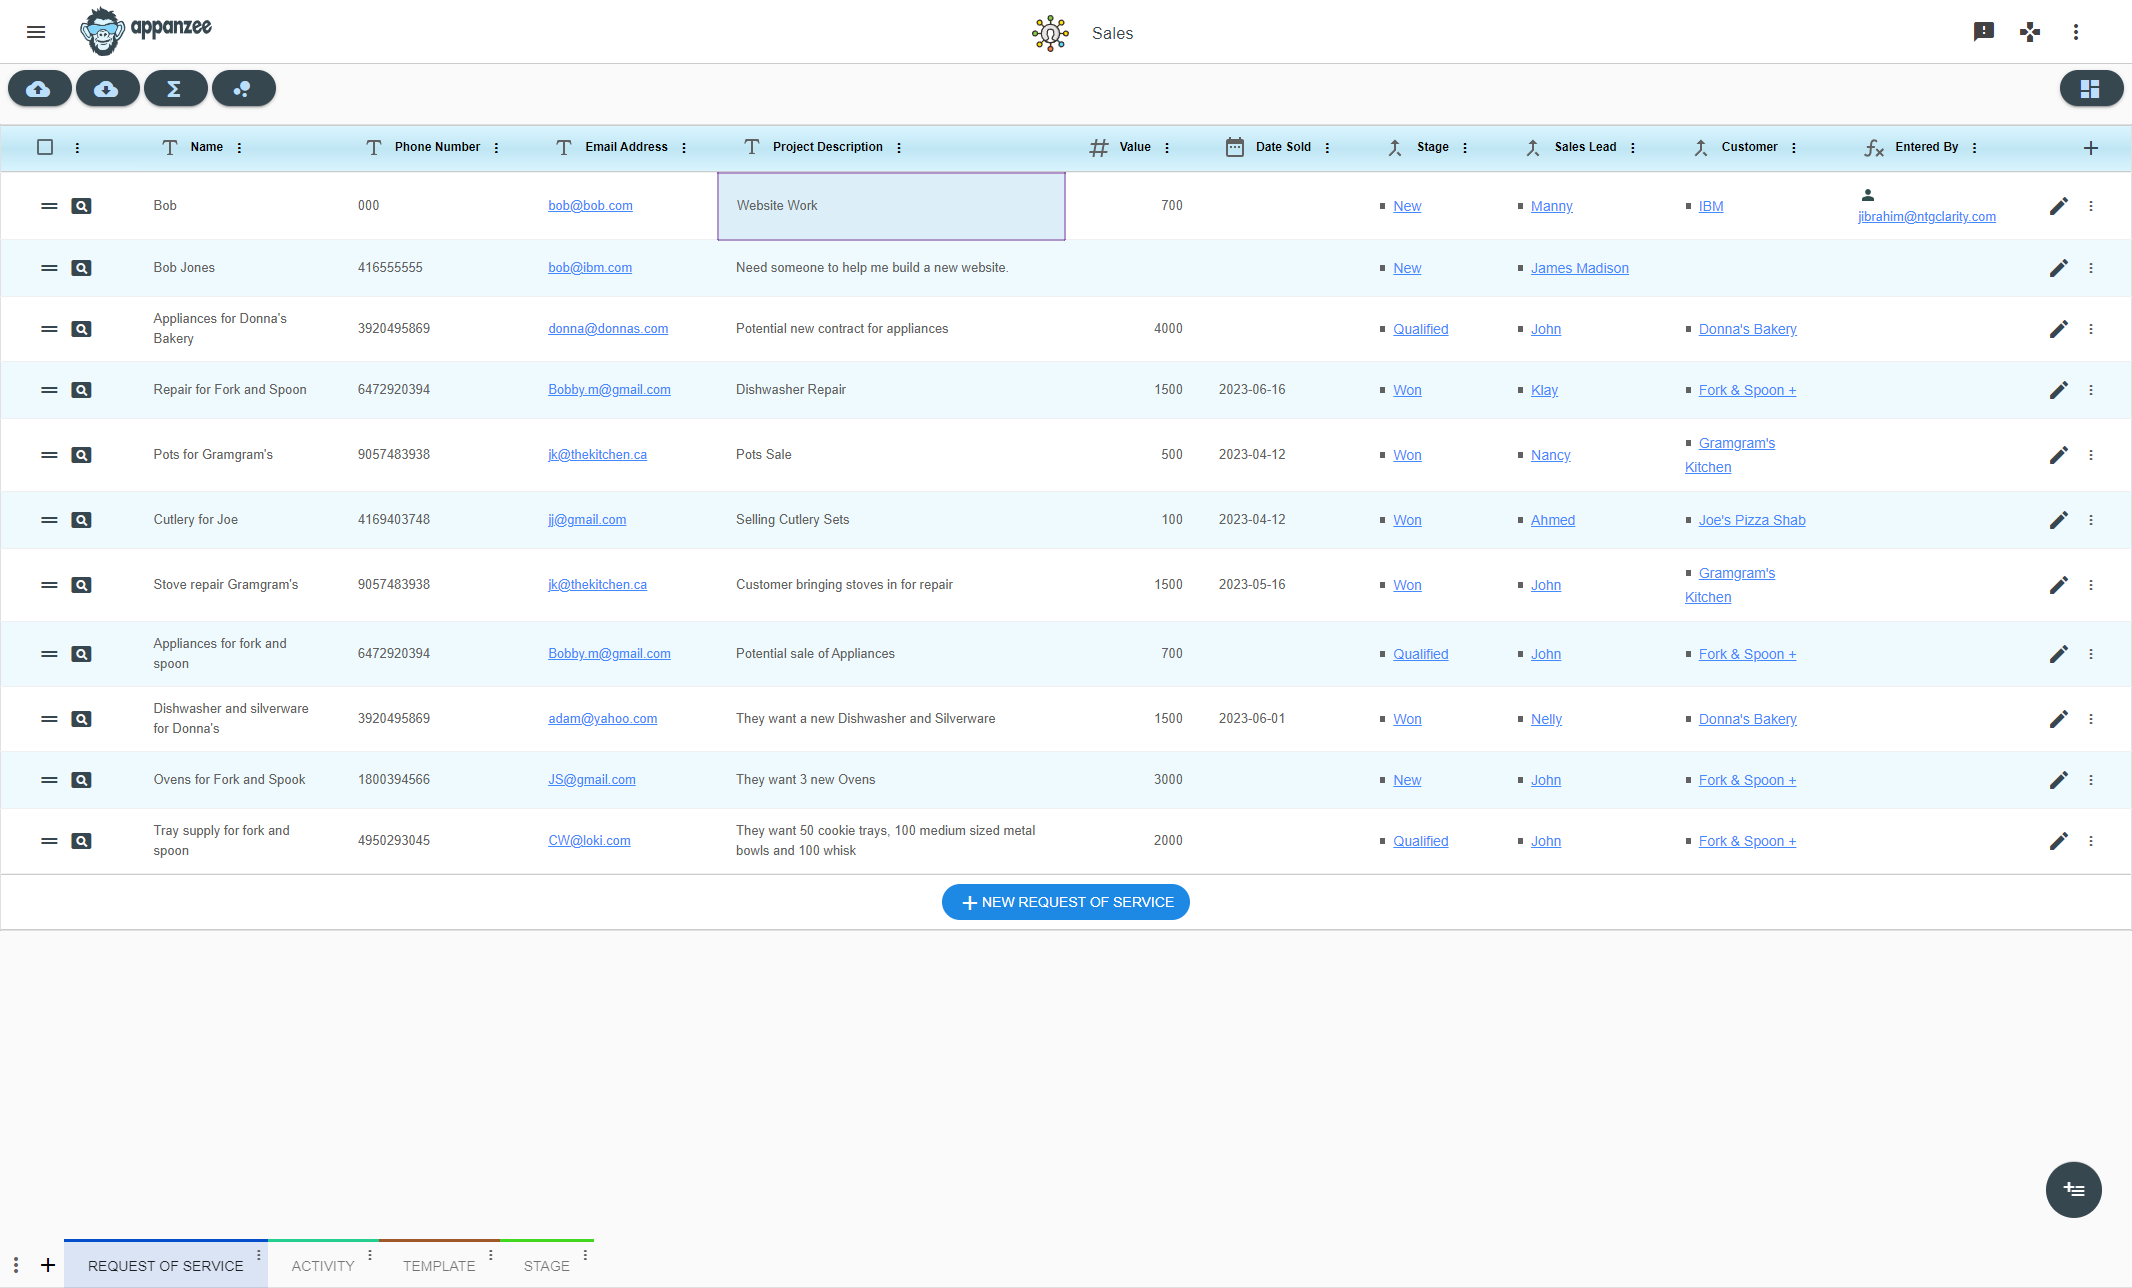Click the cloud download toolbar button

(107, 89)
